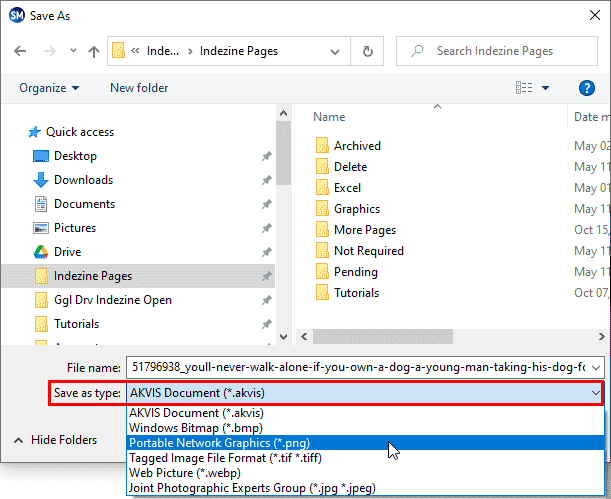This screenshot has width=611, height=499.
Task: Open the Help question mark icon
Action: (x=587, y=88)
